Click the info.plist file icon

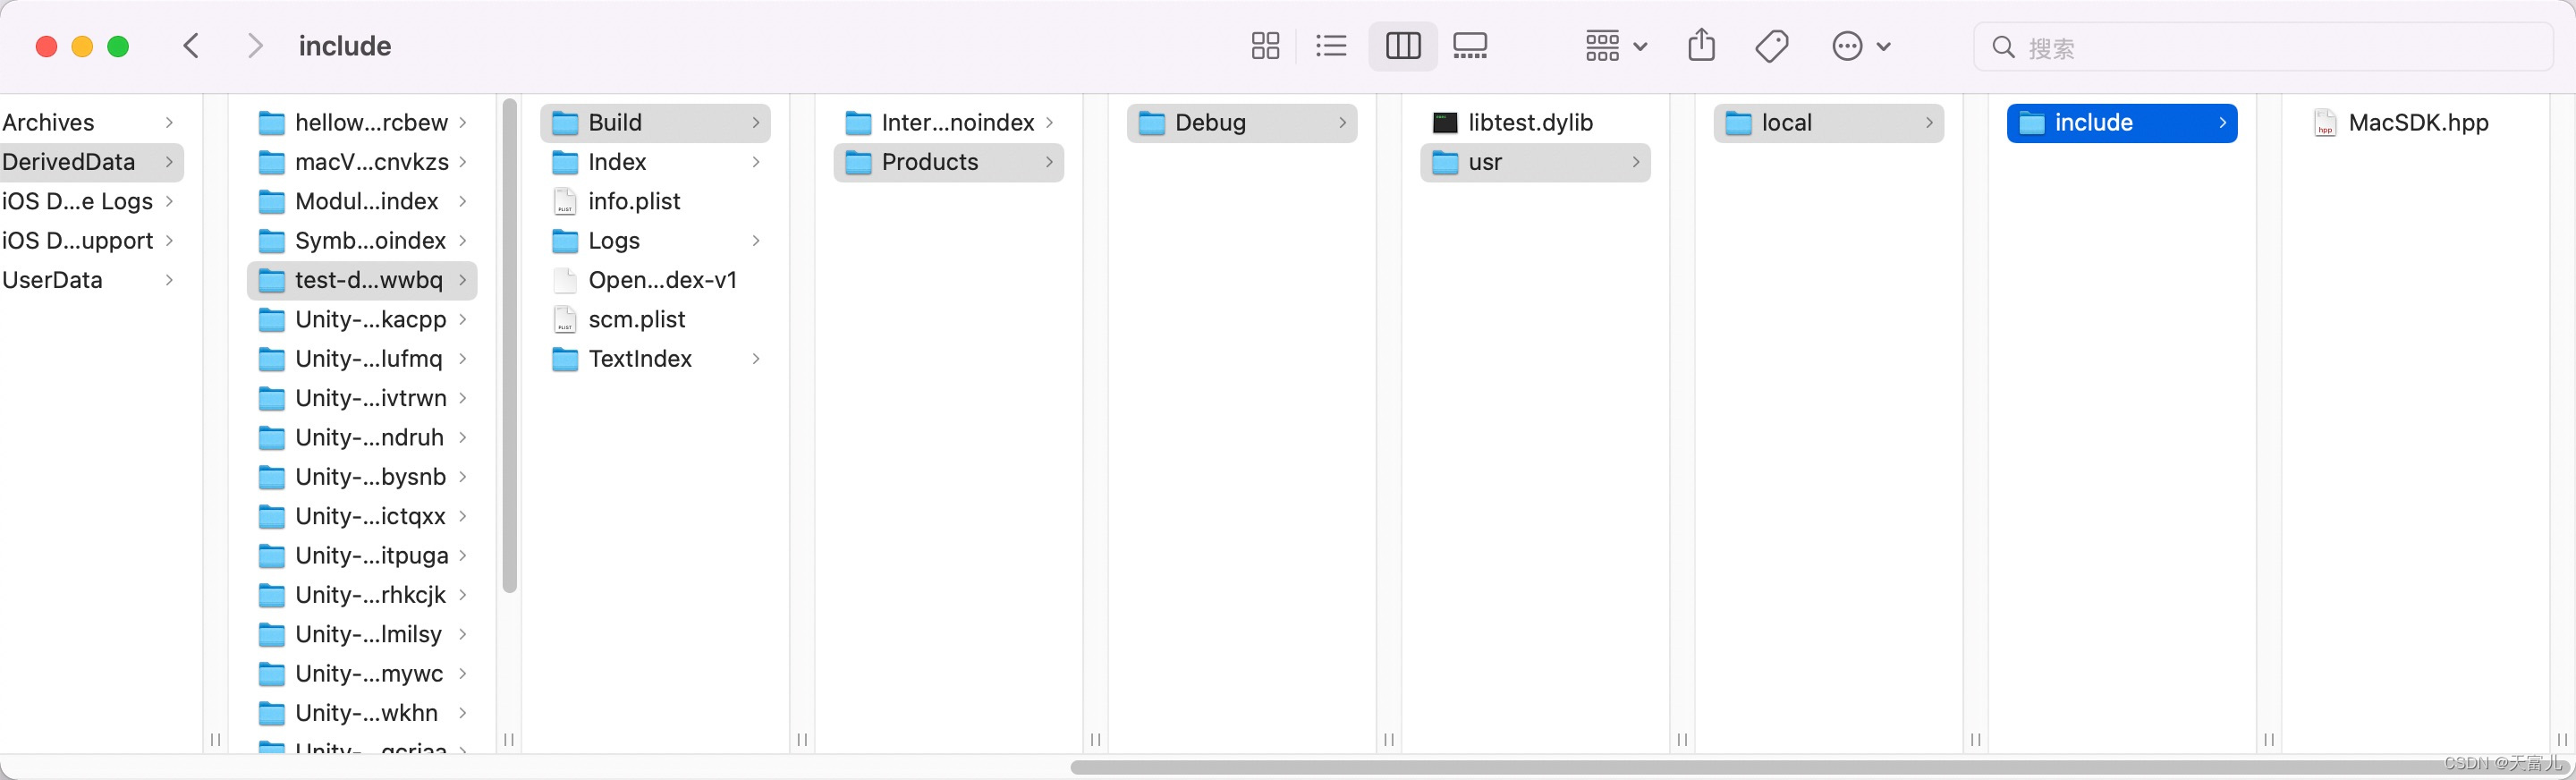[x=565, y=201]
